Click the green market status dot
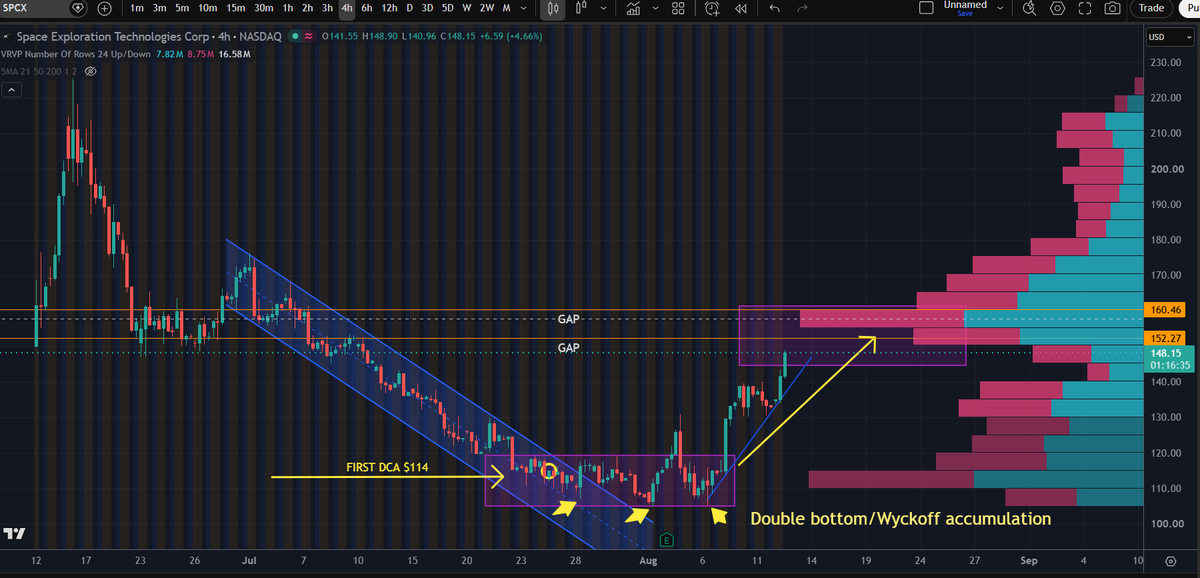Screen dimensions: 1200x578 (293, 36)
